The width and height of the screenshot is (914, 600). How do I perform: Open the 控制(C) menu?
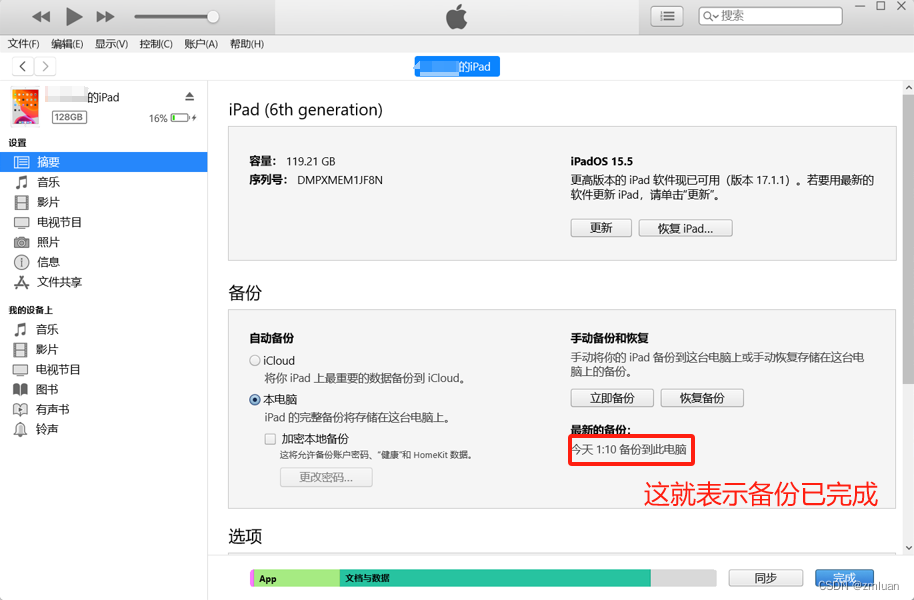[x=156, y=44]
